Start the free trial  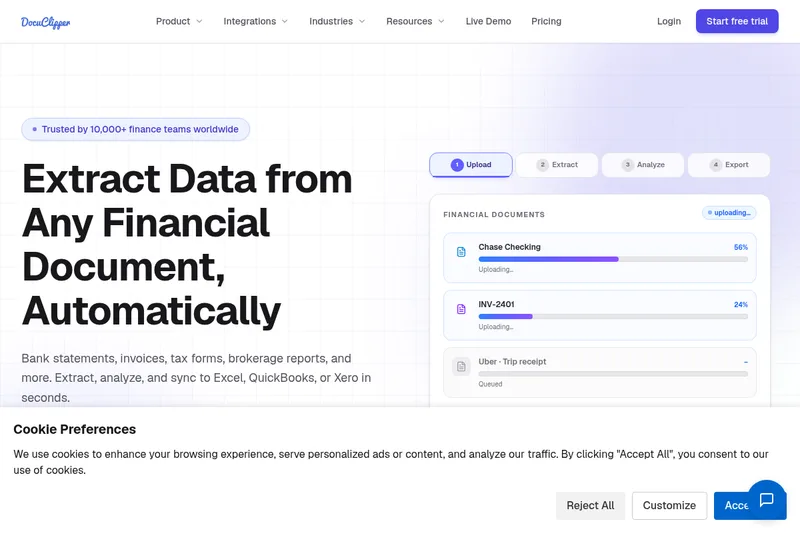click(x=737, y=21)
